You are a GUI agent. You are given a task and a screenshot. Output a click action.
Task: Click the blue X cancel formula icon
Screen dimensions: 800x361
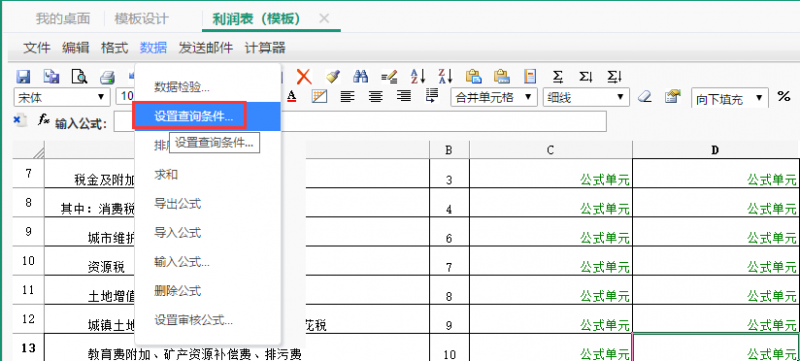18,120
